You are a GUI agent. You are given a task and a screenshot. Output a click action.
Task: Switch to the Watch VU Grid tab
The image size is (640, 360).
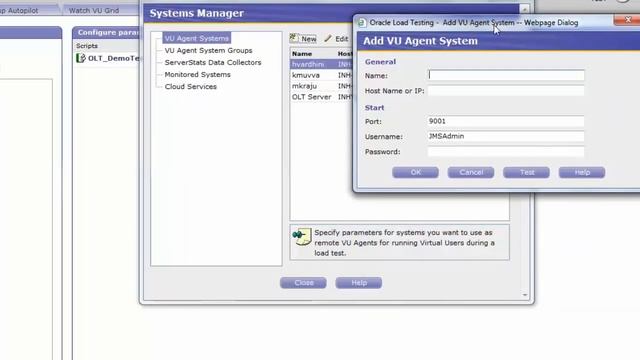click(x=94, y=10)
